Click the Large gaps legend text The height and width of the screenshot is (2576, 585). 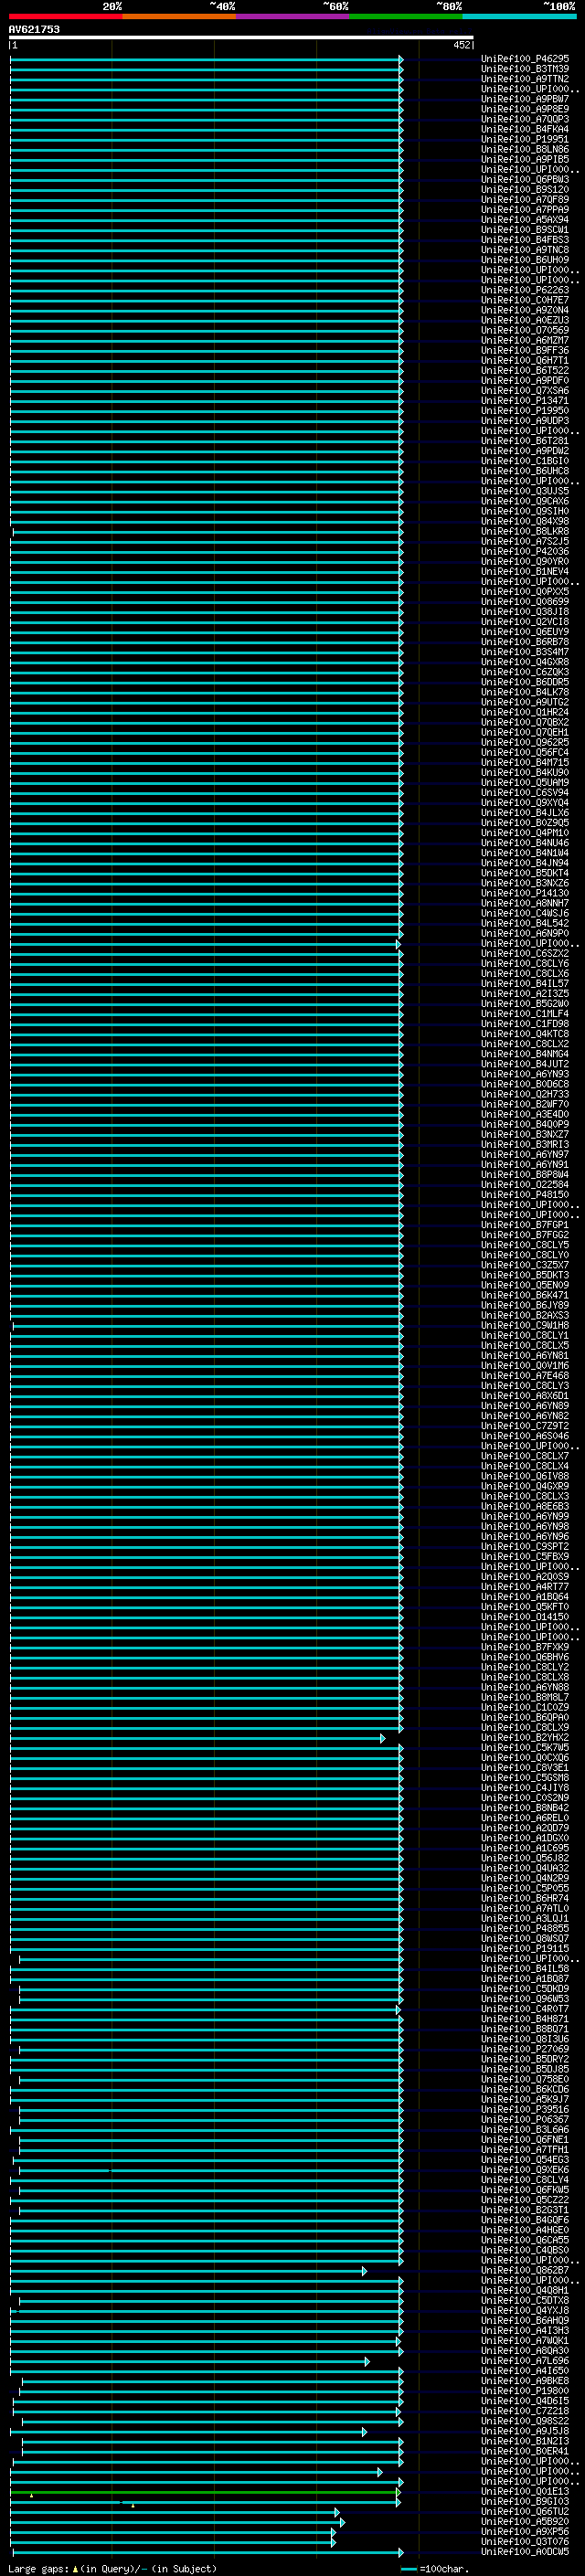tap(38, 2568)
